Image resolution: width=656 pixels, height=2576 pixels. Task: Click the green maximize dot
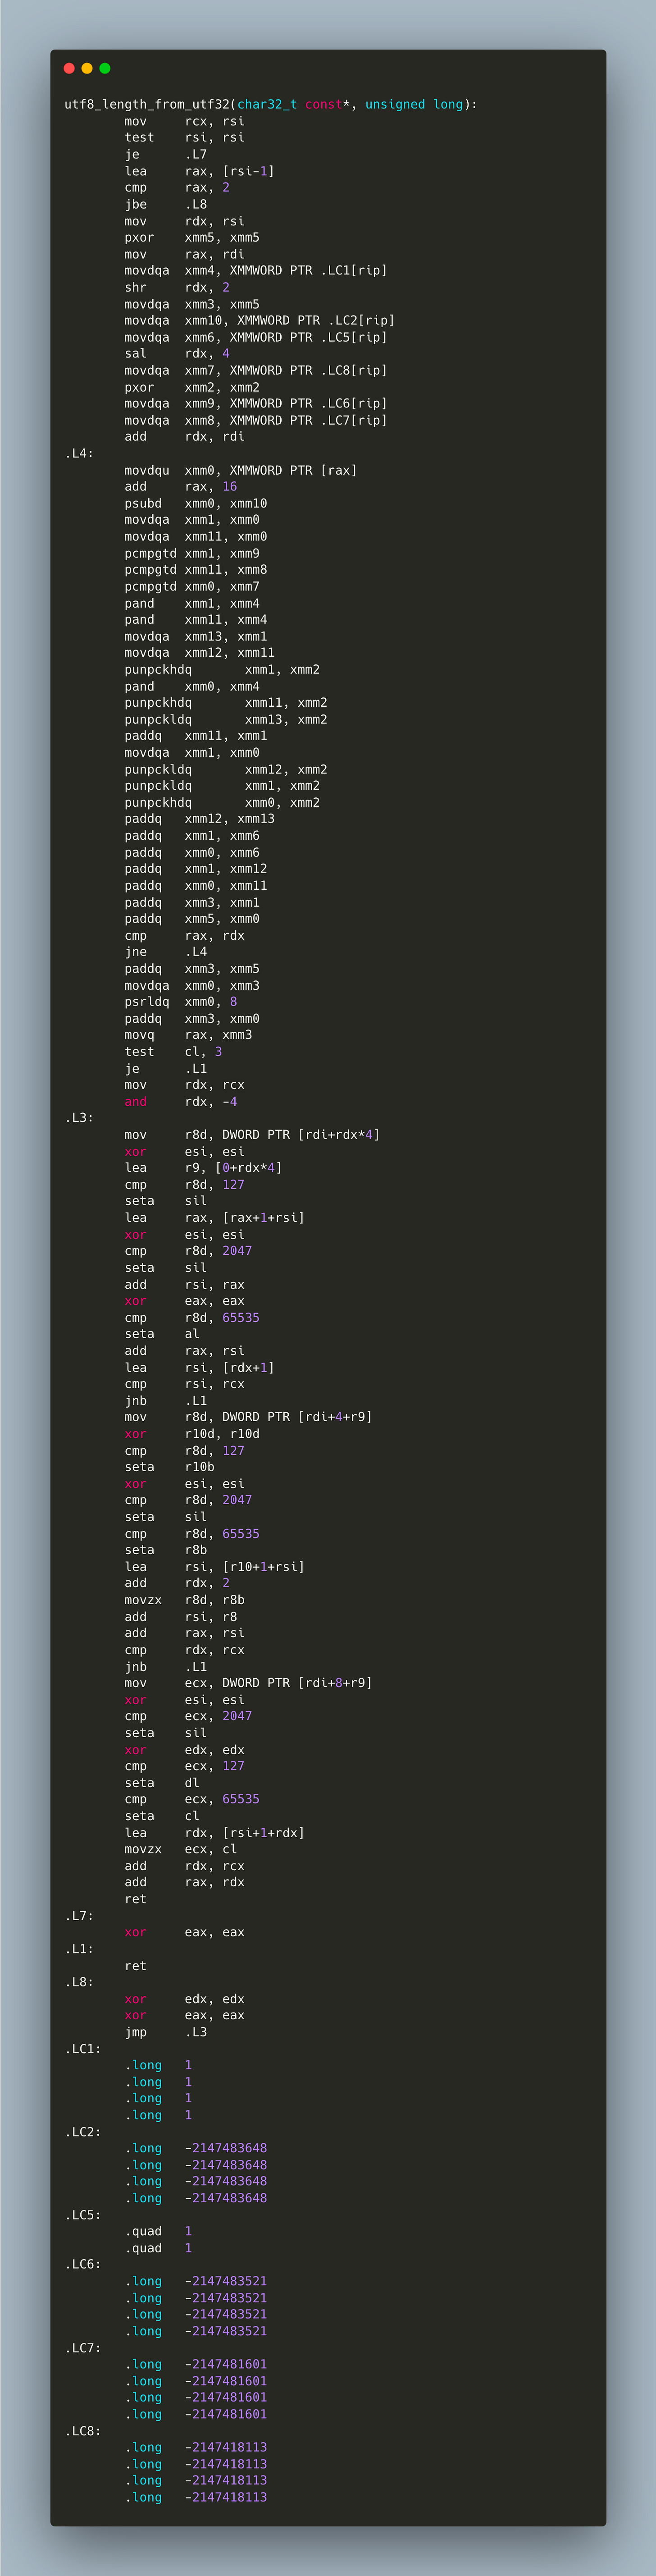coord(105,68)
